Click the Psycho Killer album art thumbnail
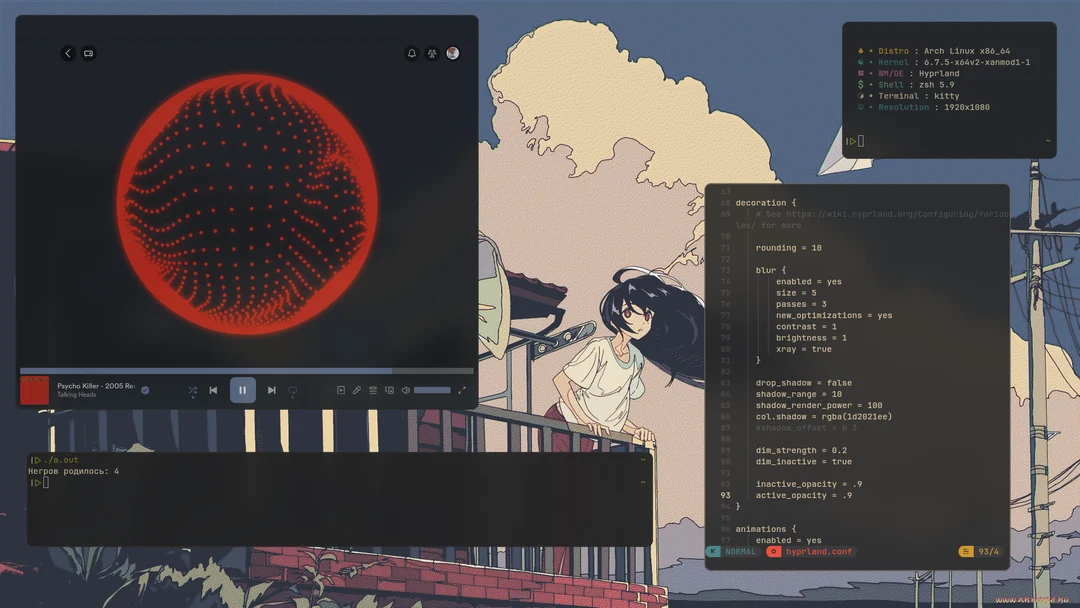Image resolution: width=1080 pixels, height=608 pixels. coord(34,390)
